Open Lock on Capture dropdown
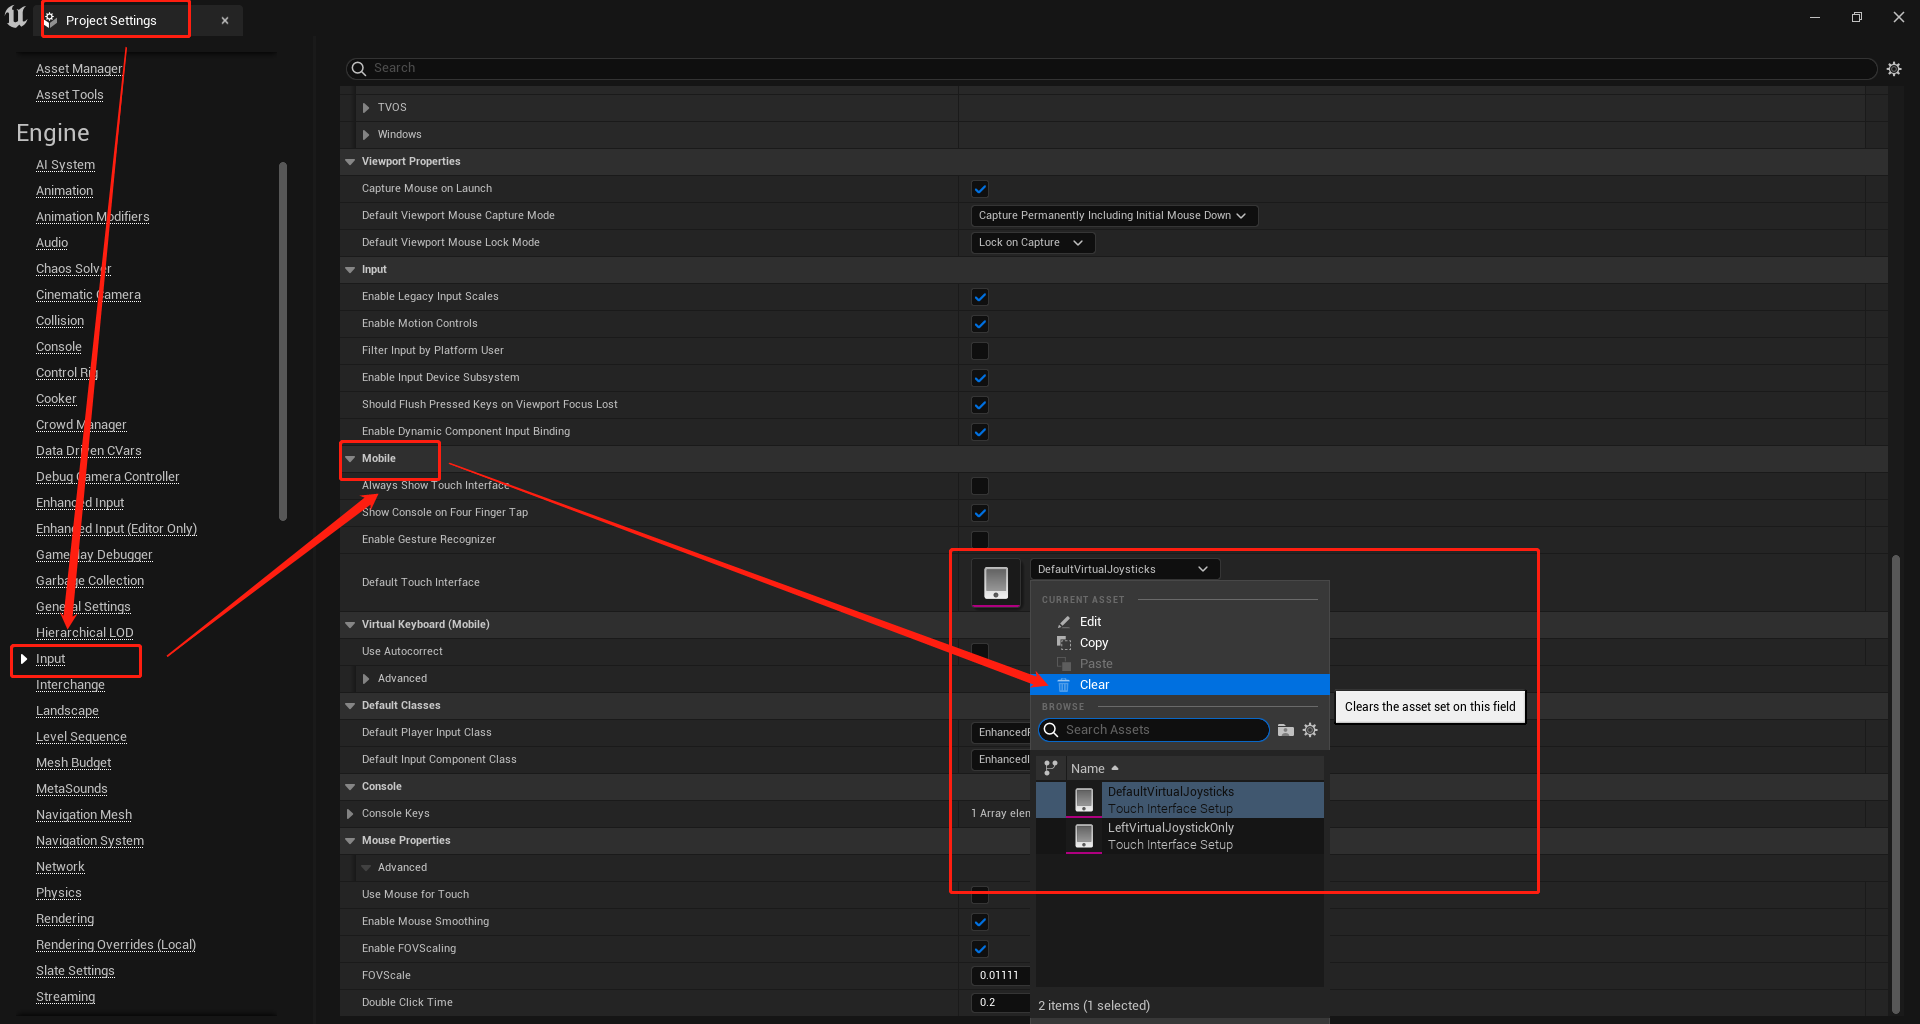Screen dimensions: 1920x1024 [1033, 243]
